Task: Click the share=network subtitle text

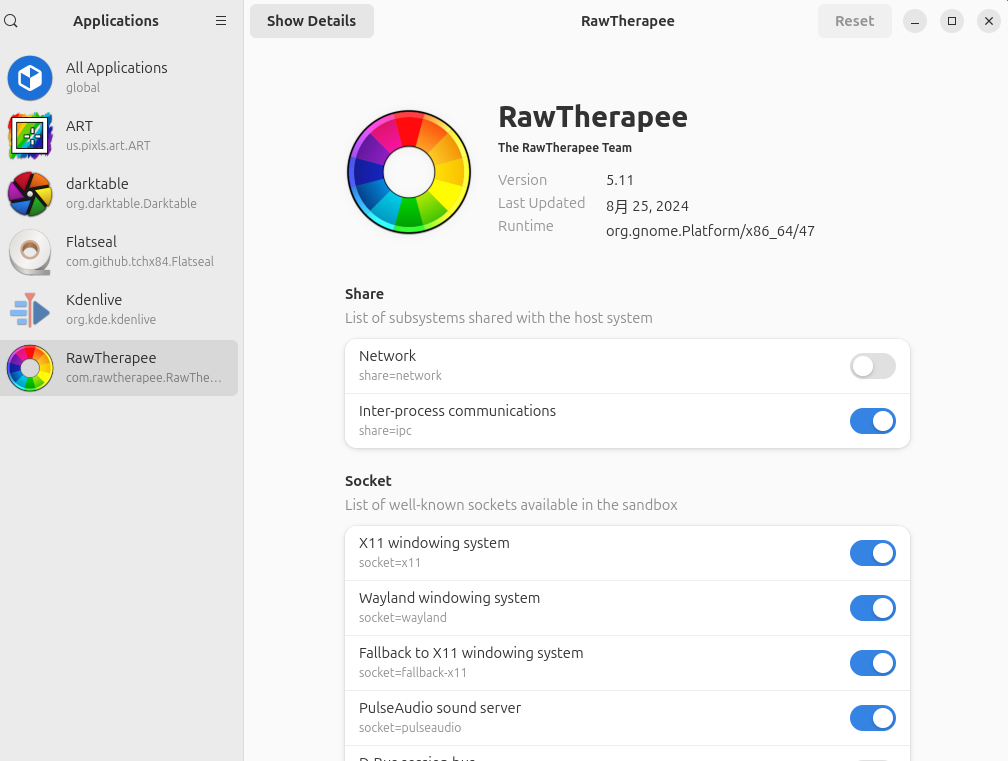Action: [400, 375]
